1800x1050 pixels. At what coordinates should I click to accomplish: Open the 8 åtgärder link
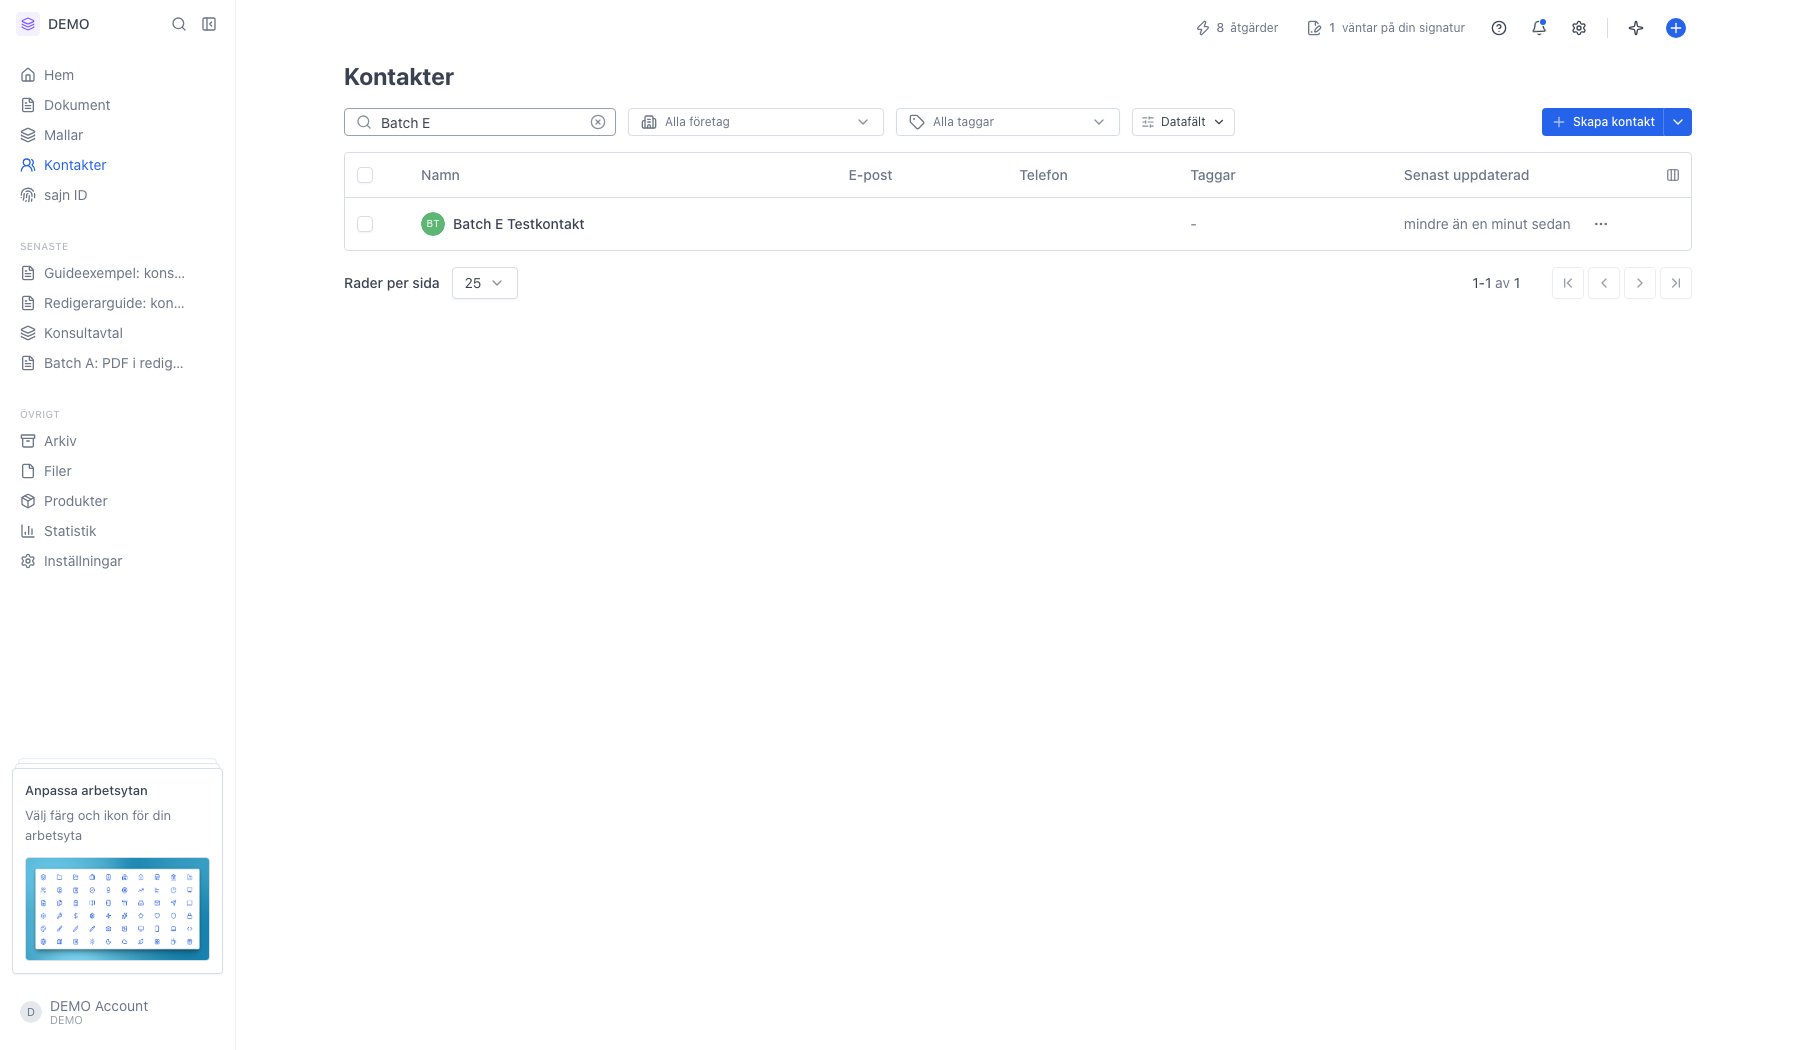click(x=1237, y=28)
